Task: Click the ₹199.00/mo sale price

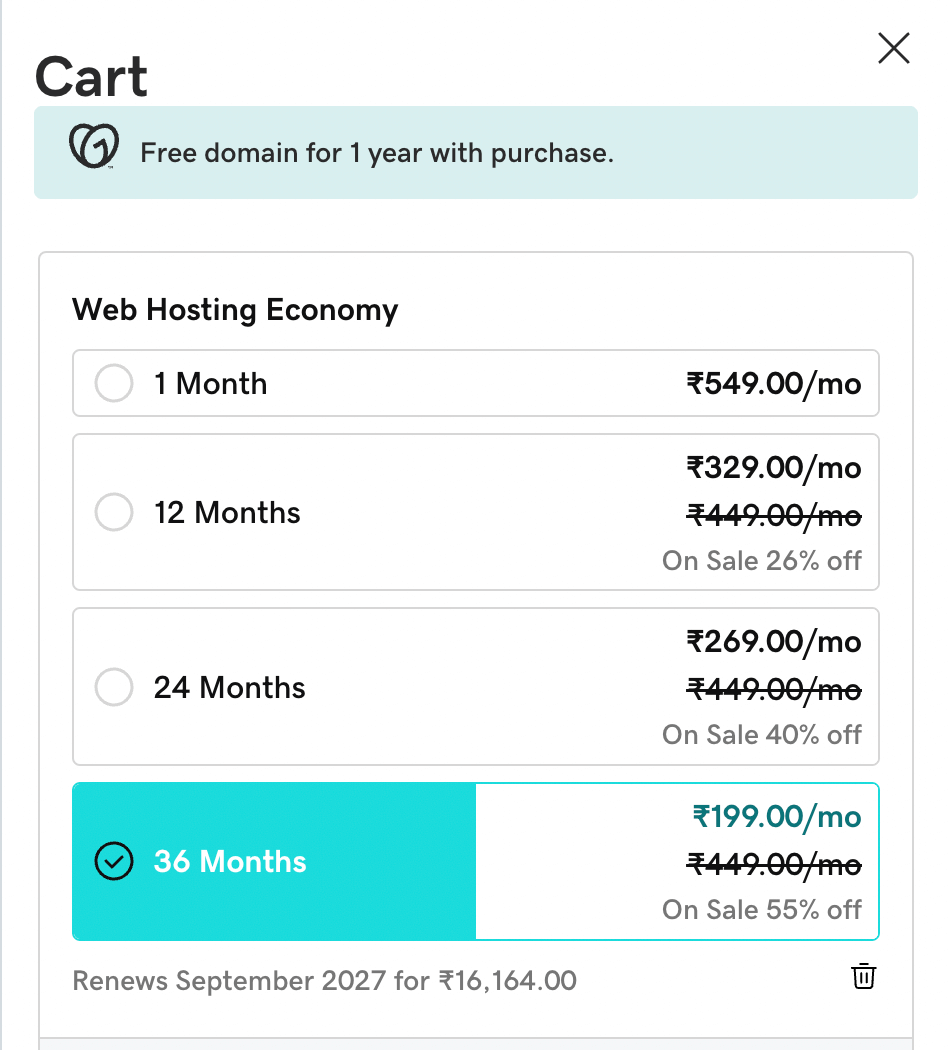Action: tap(776, 817)
